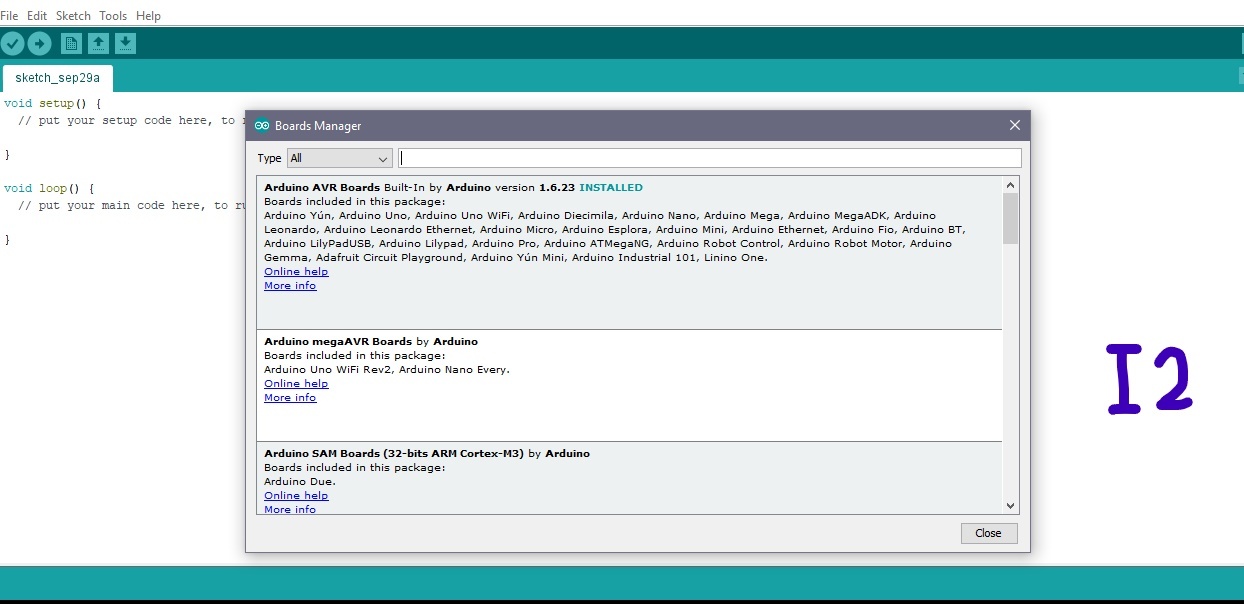Image resolution: width=1244 pixels, height=604 pixels.
Task: Click the board list scrollbar down arrow
Action: 1010,506
